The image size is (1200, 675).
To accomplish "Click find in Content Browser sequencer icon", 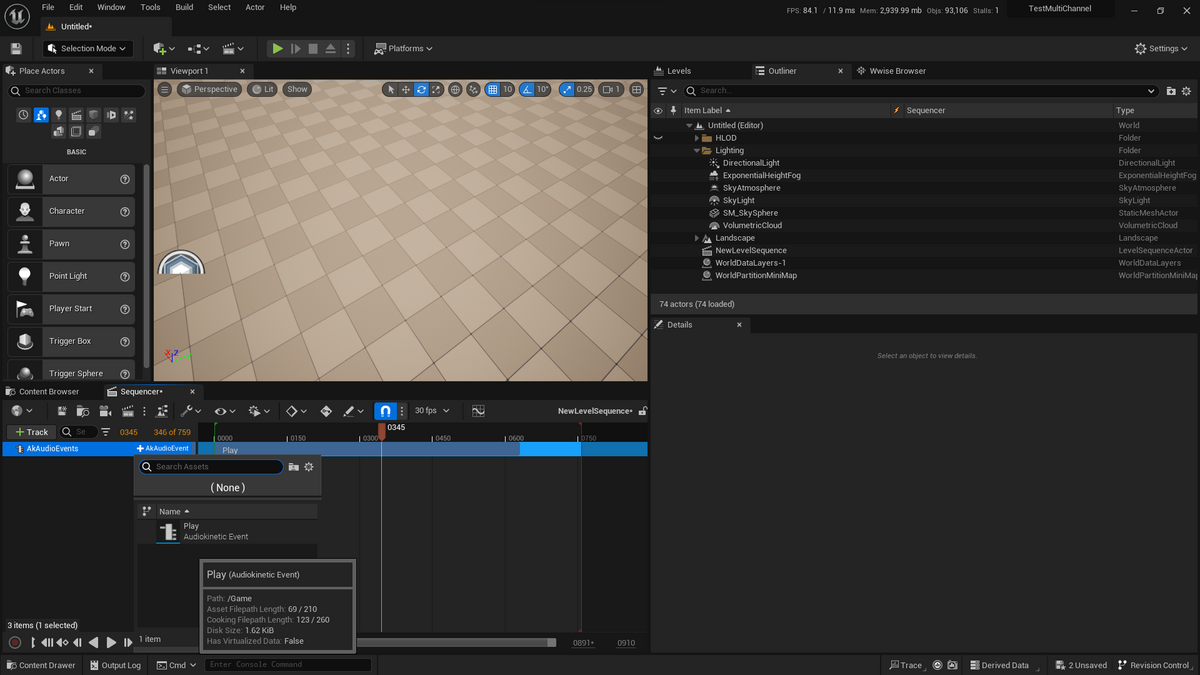I will pyautogui.click(x=83, y=411).
